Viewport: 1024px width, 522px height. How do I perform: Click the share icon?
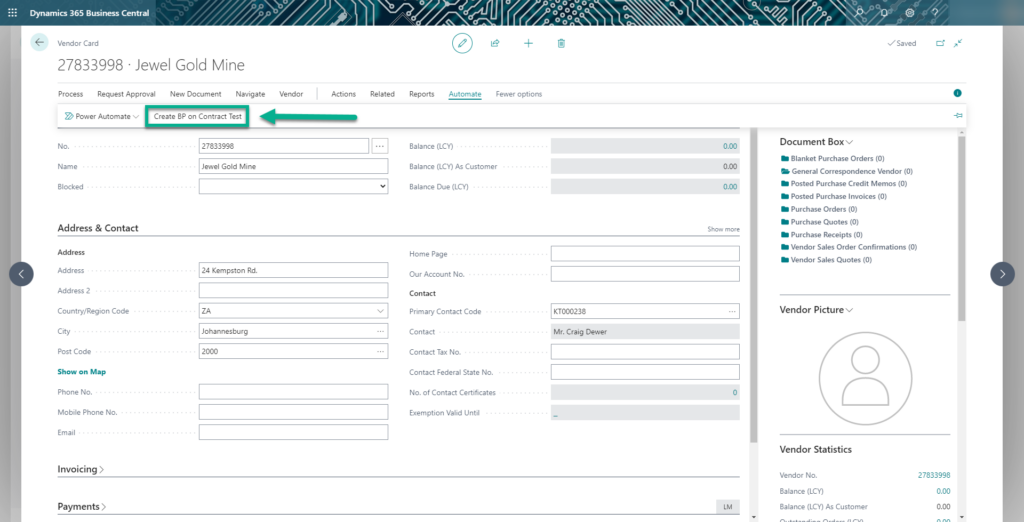pyautogui.click(x=495, y=43)
